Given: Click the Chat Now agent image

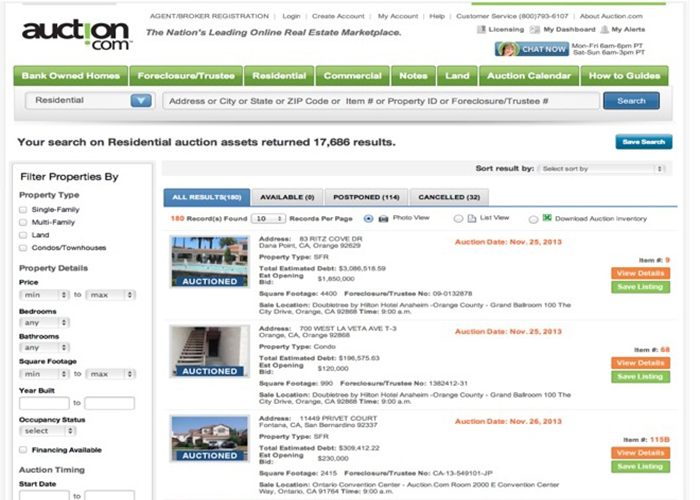Looking at the screenshot, I should point(506,49).
